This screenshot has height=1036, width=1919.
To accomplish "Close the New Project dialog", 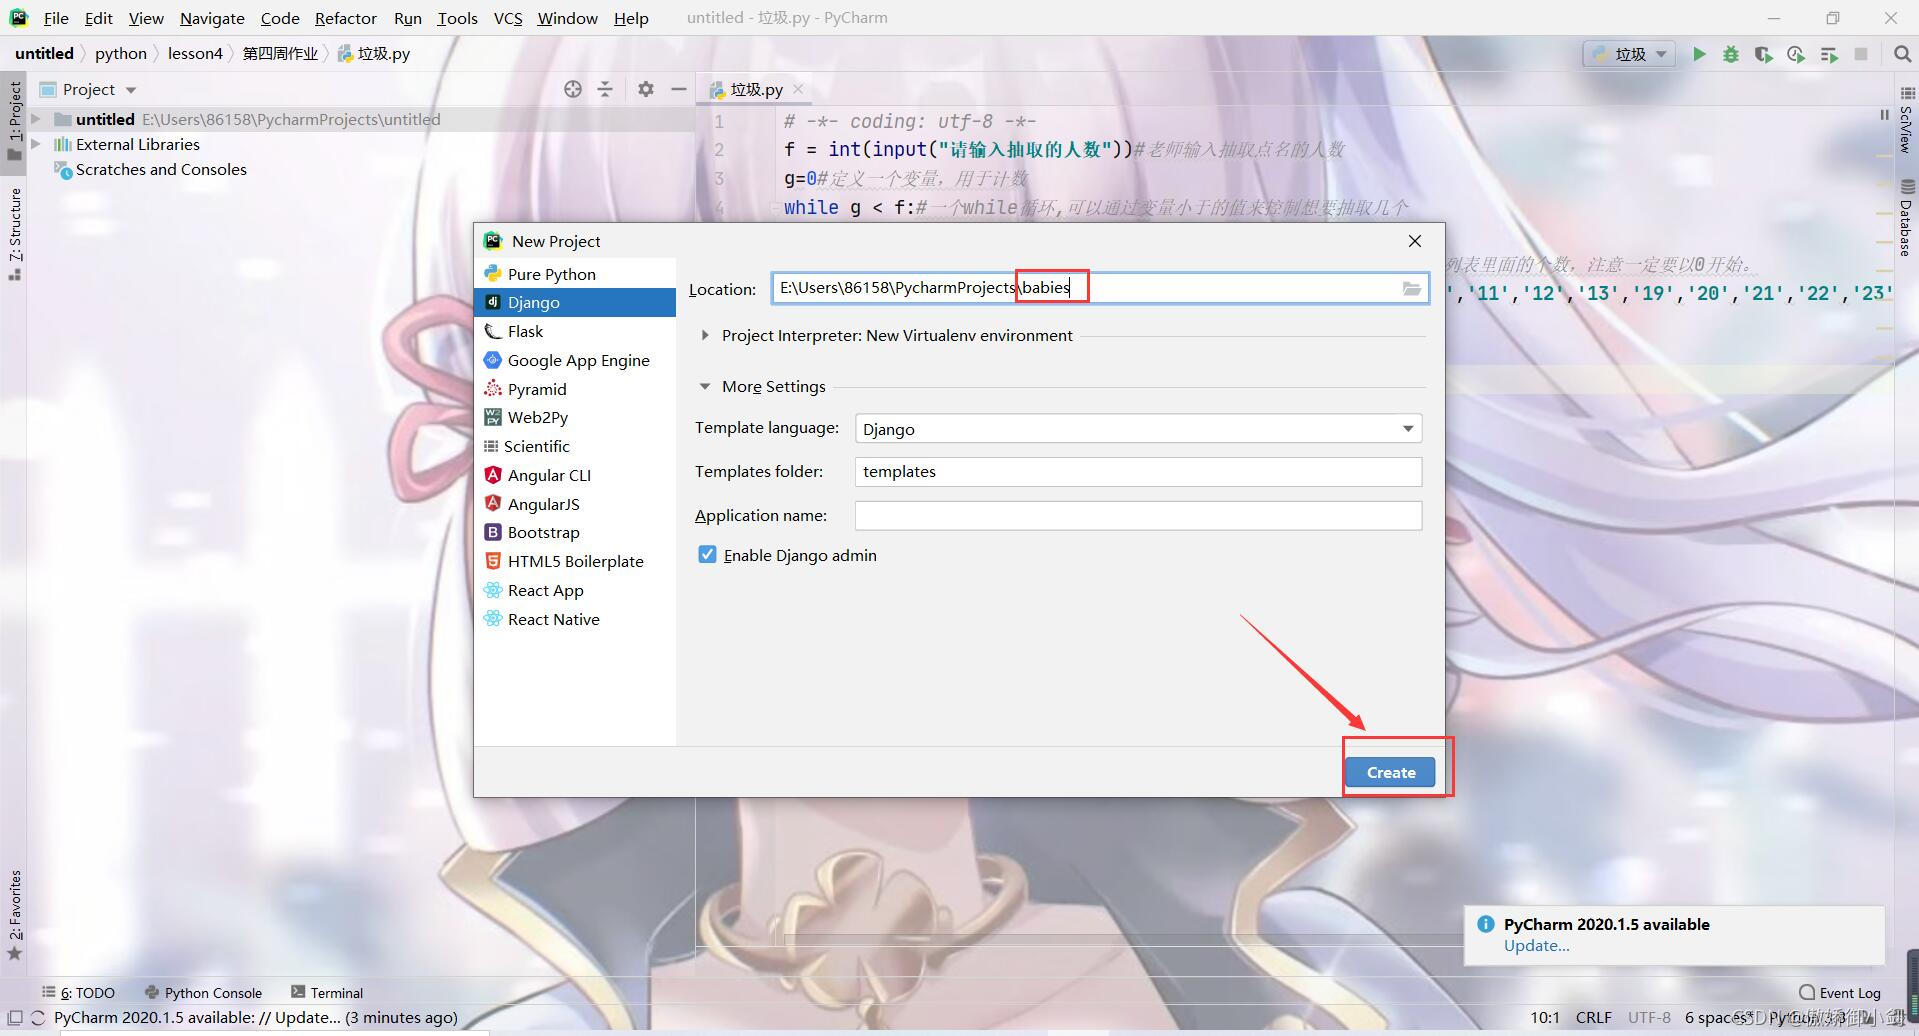I will [1414, 241].
